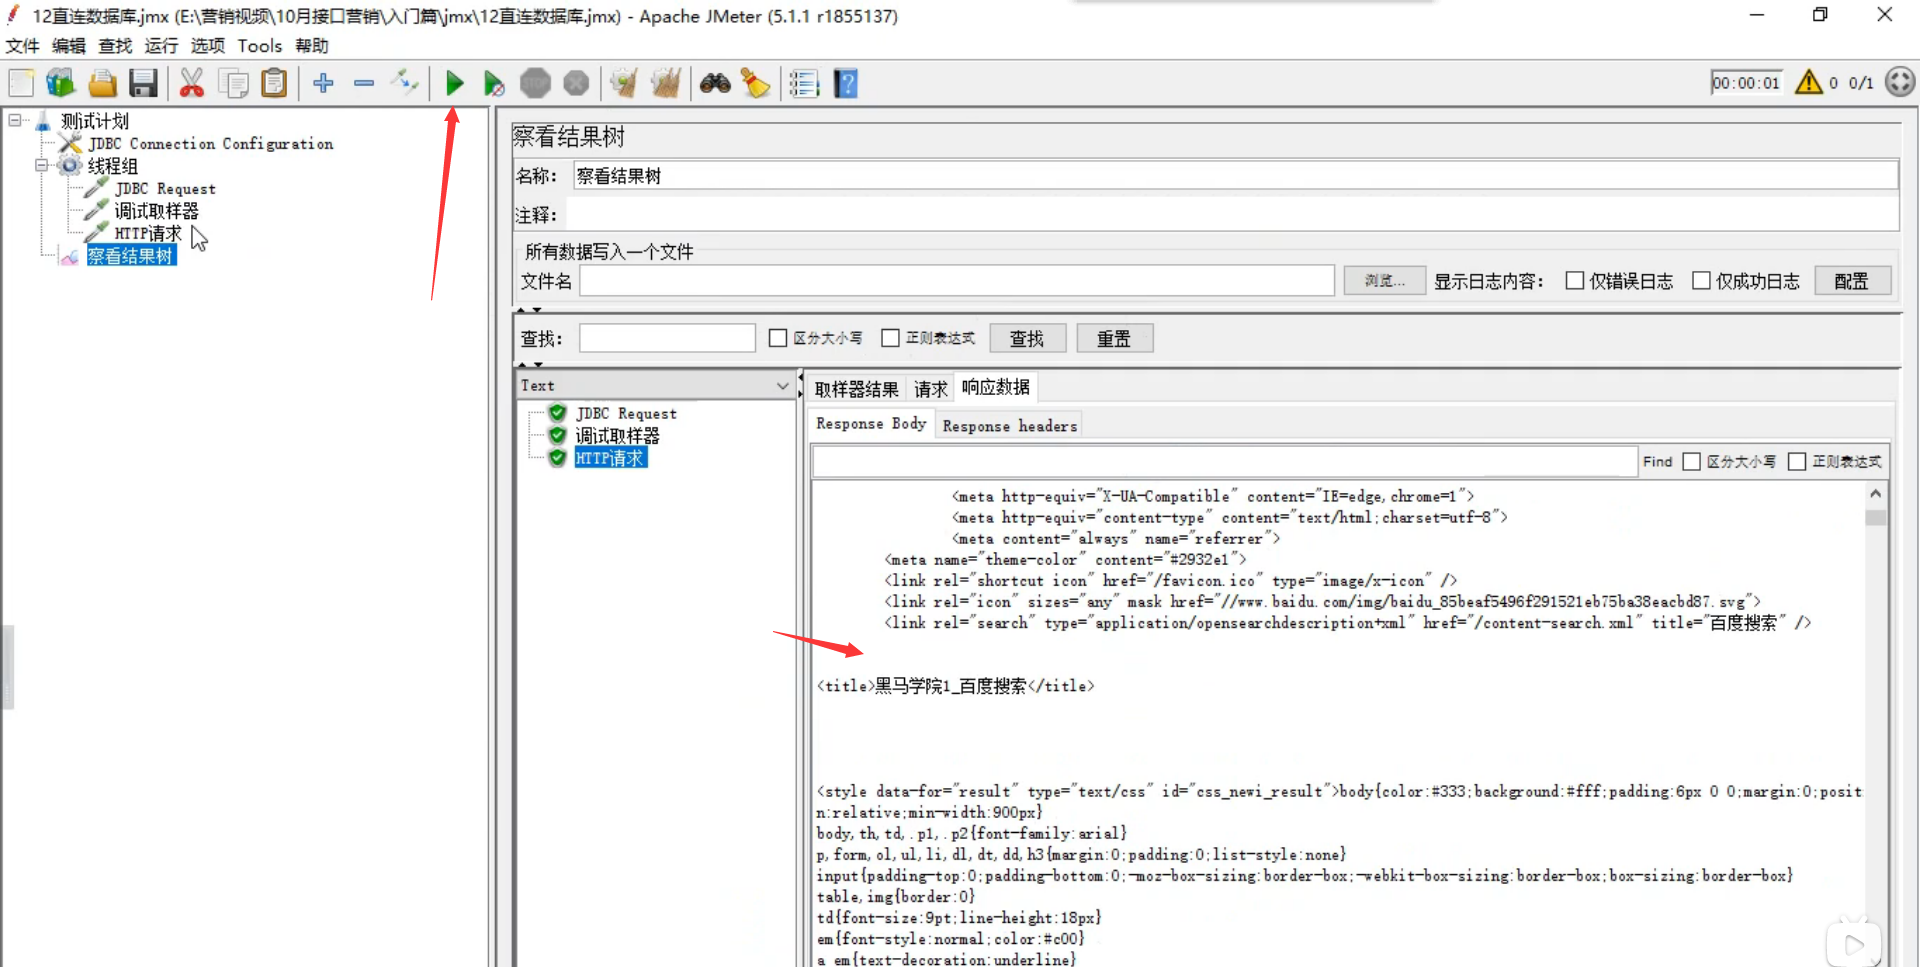Toggle 正则表达式 checkbox beside 查找 field
The width and height of the screenshot is (1920, 967).
[x=890, y=338]
